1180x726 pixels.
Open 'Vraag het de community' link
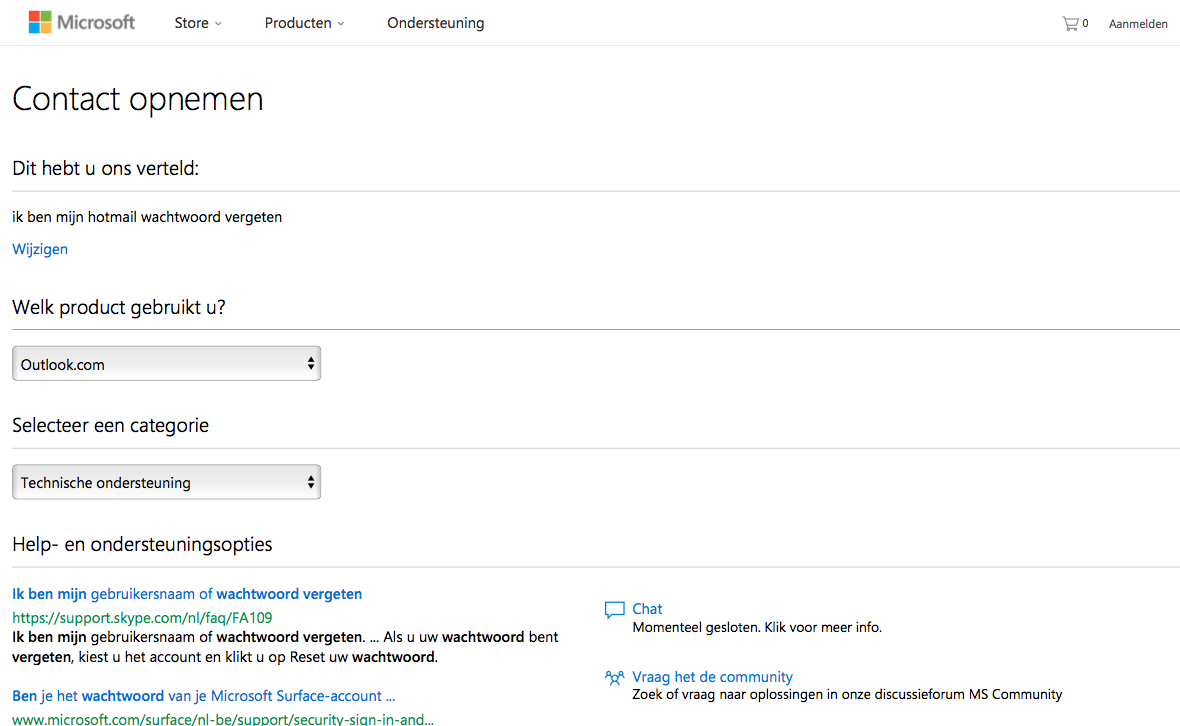[x=712, y=677]
